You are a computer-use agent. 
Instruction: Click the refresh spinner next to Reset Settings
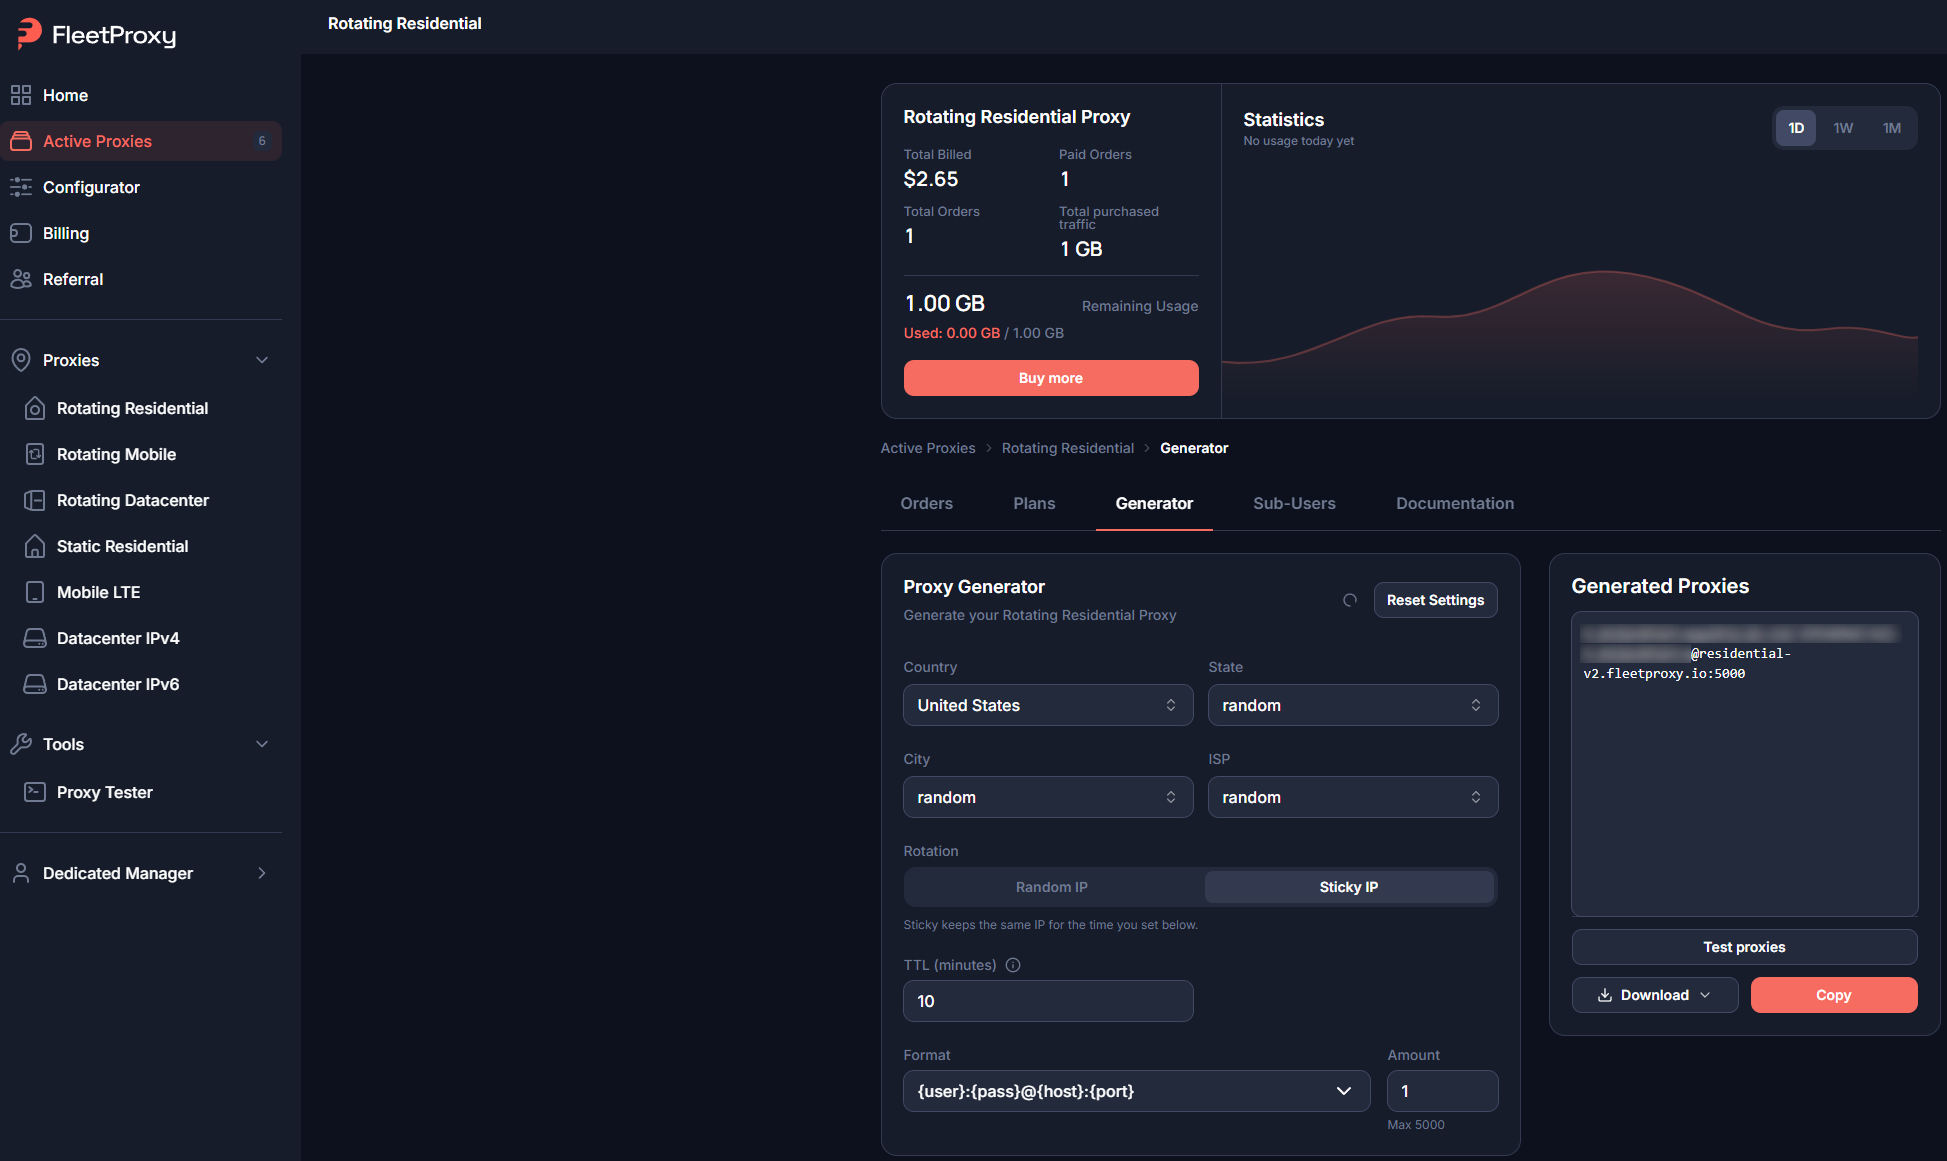[x=1350, y=600]
